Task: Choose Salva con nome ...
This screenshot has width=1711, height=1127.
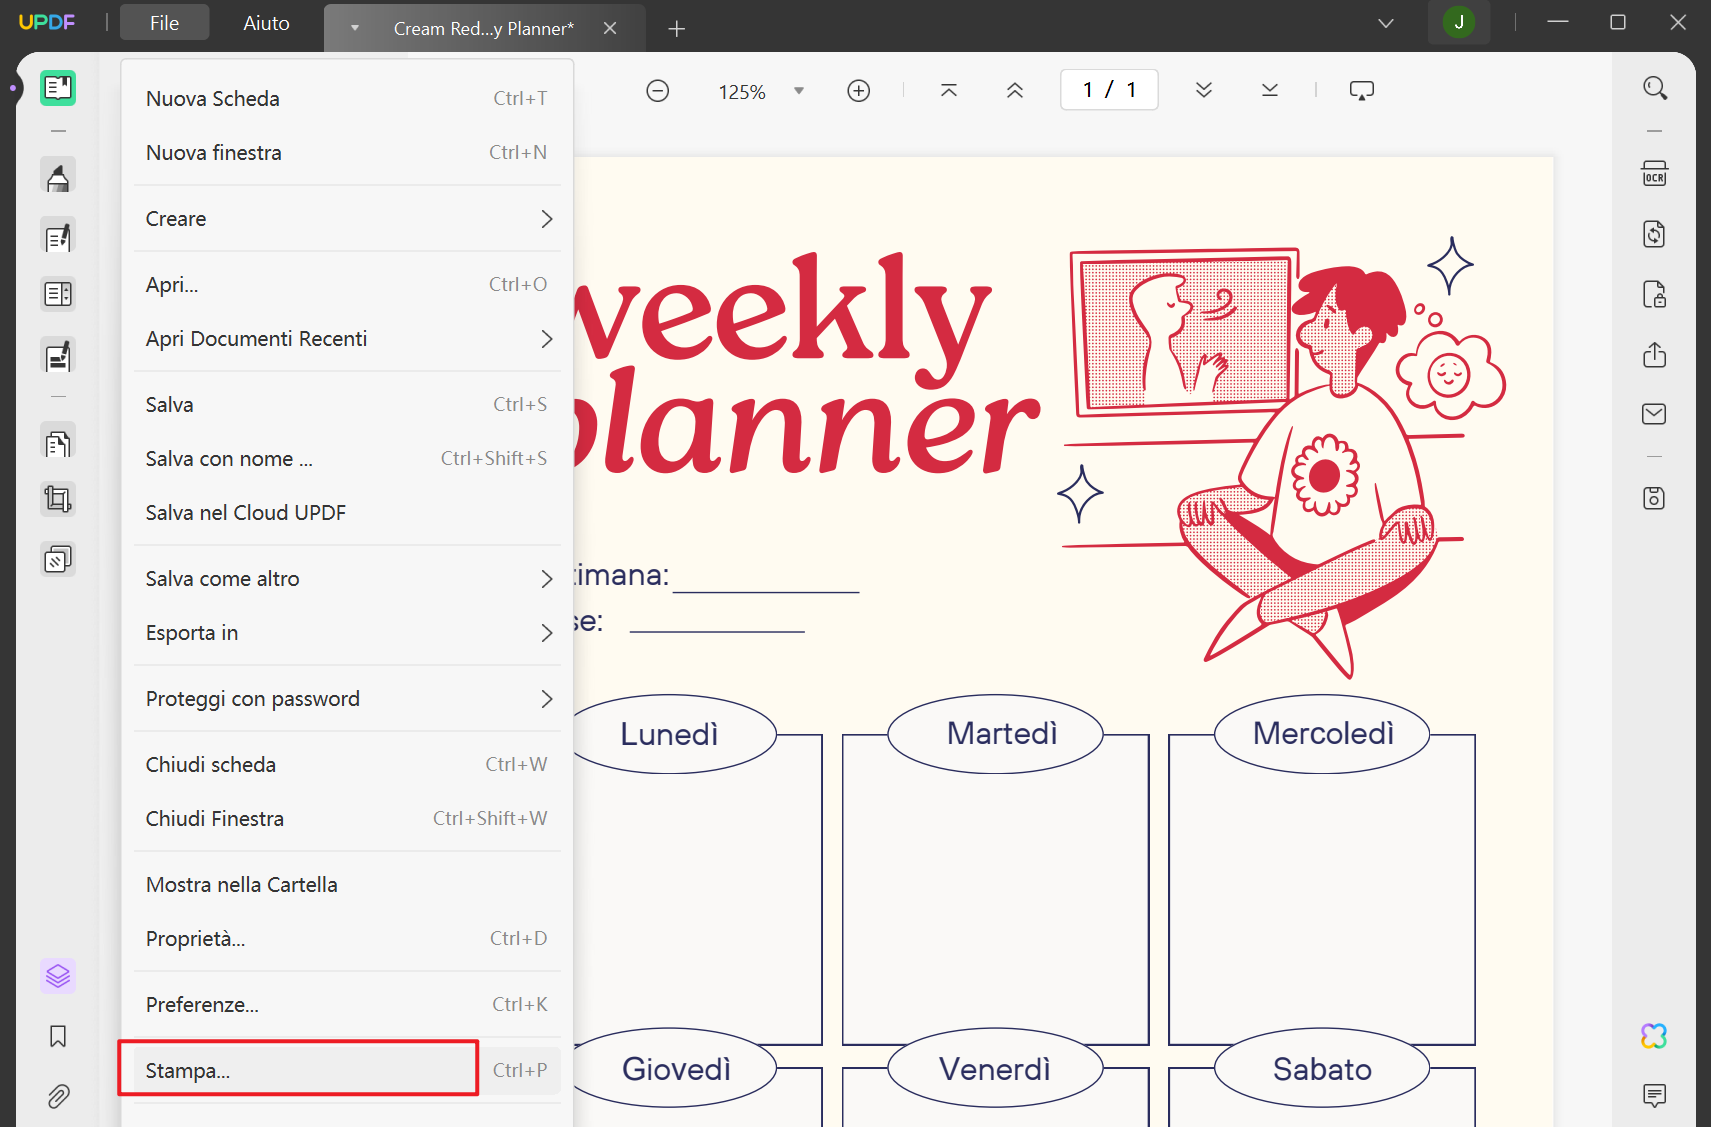Action: pyautogui.click(x=347, y=459)
